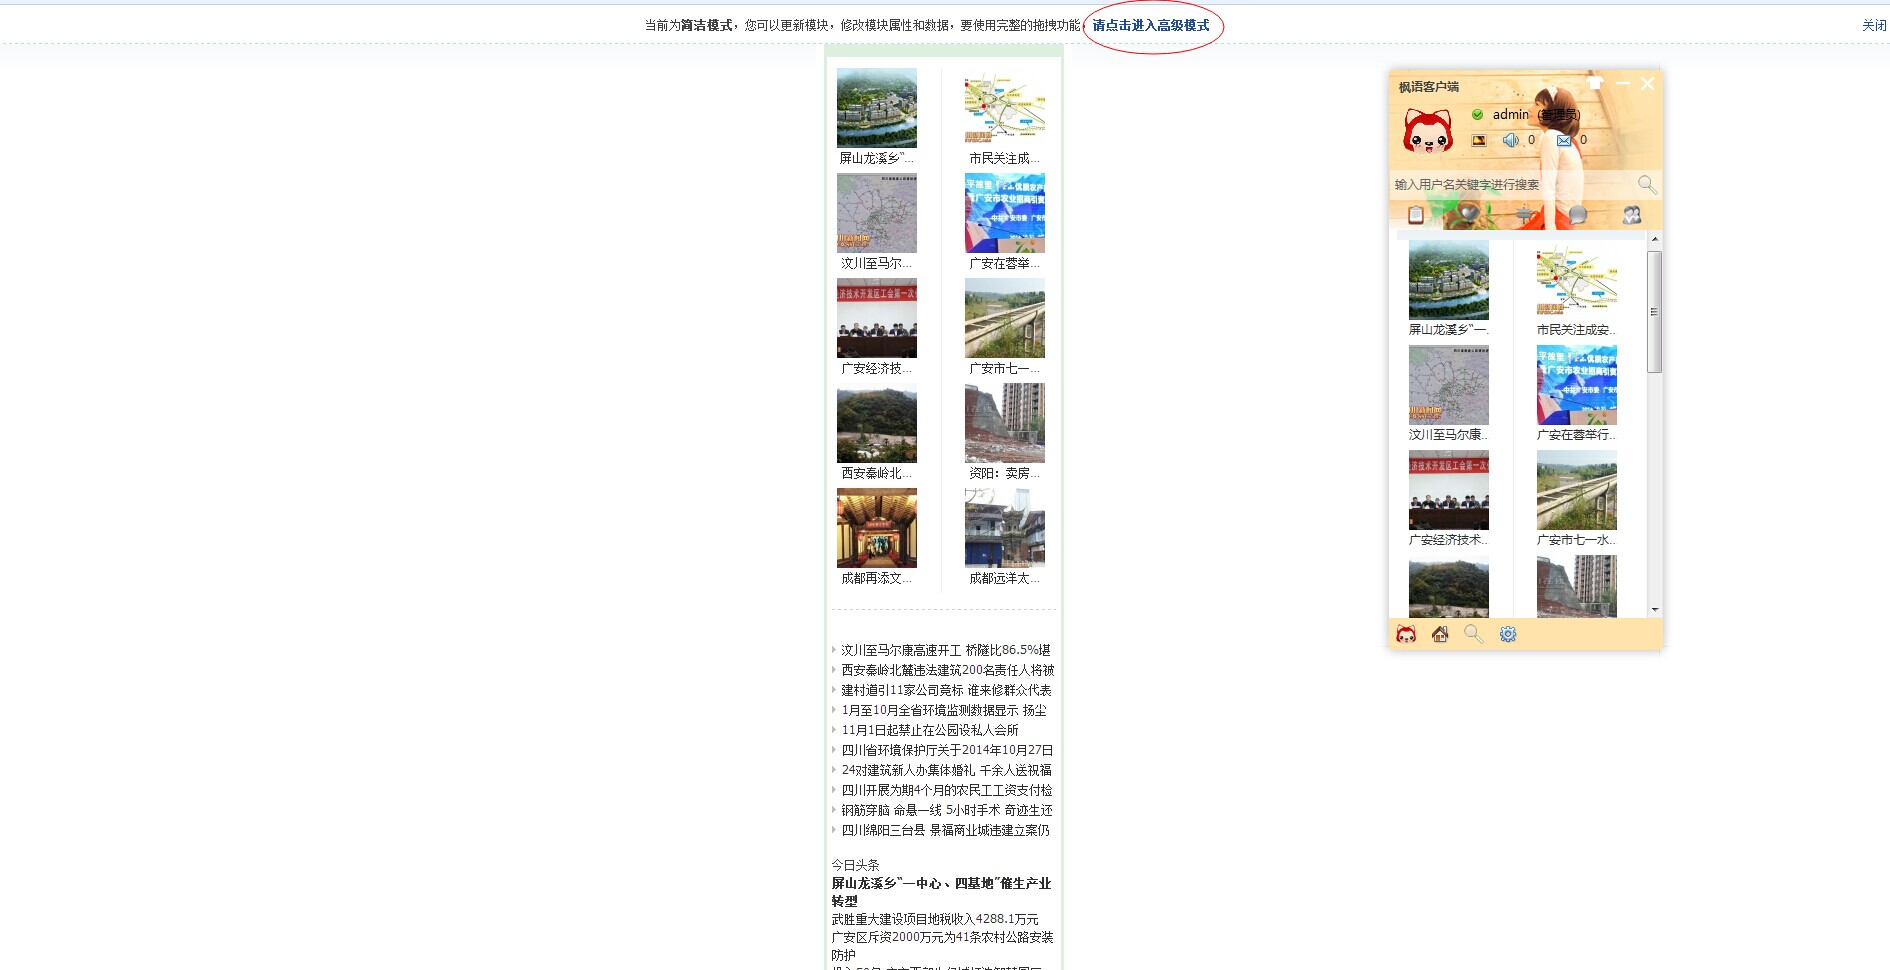1890x970 pixels.
Task: Switch to the signpost tab in client
Action: pos(1523,213)
